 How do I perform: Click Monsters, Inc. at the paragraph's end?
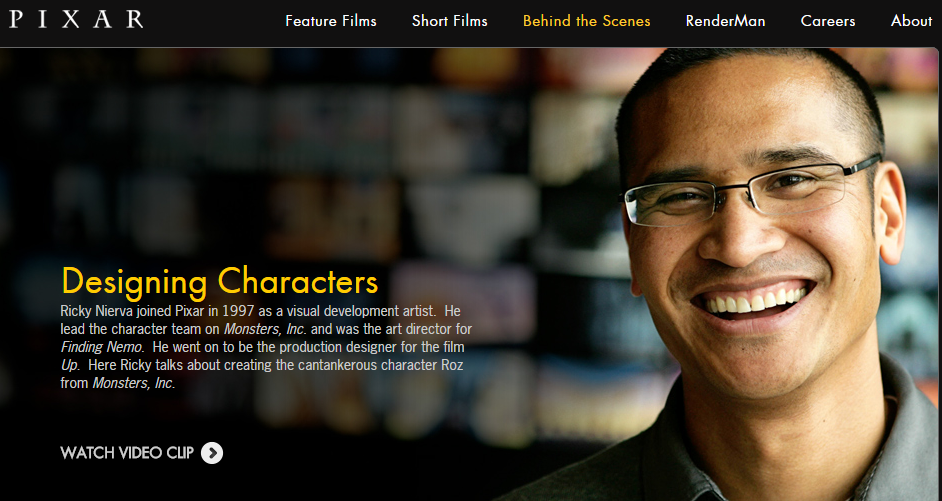[x=133, y=383]
